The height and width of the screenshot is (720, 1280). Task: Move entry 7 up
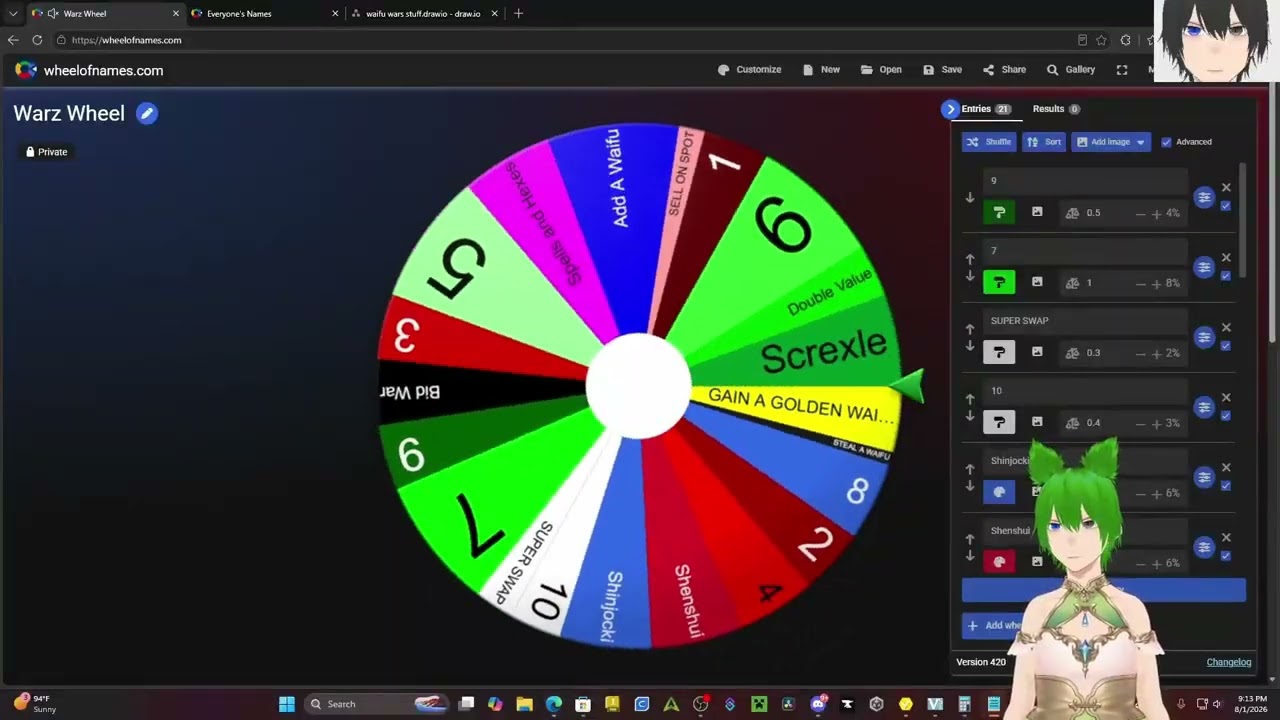pos(969,259)
